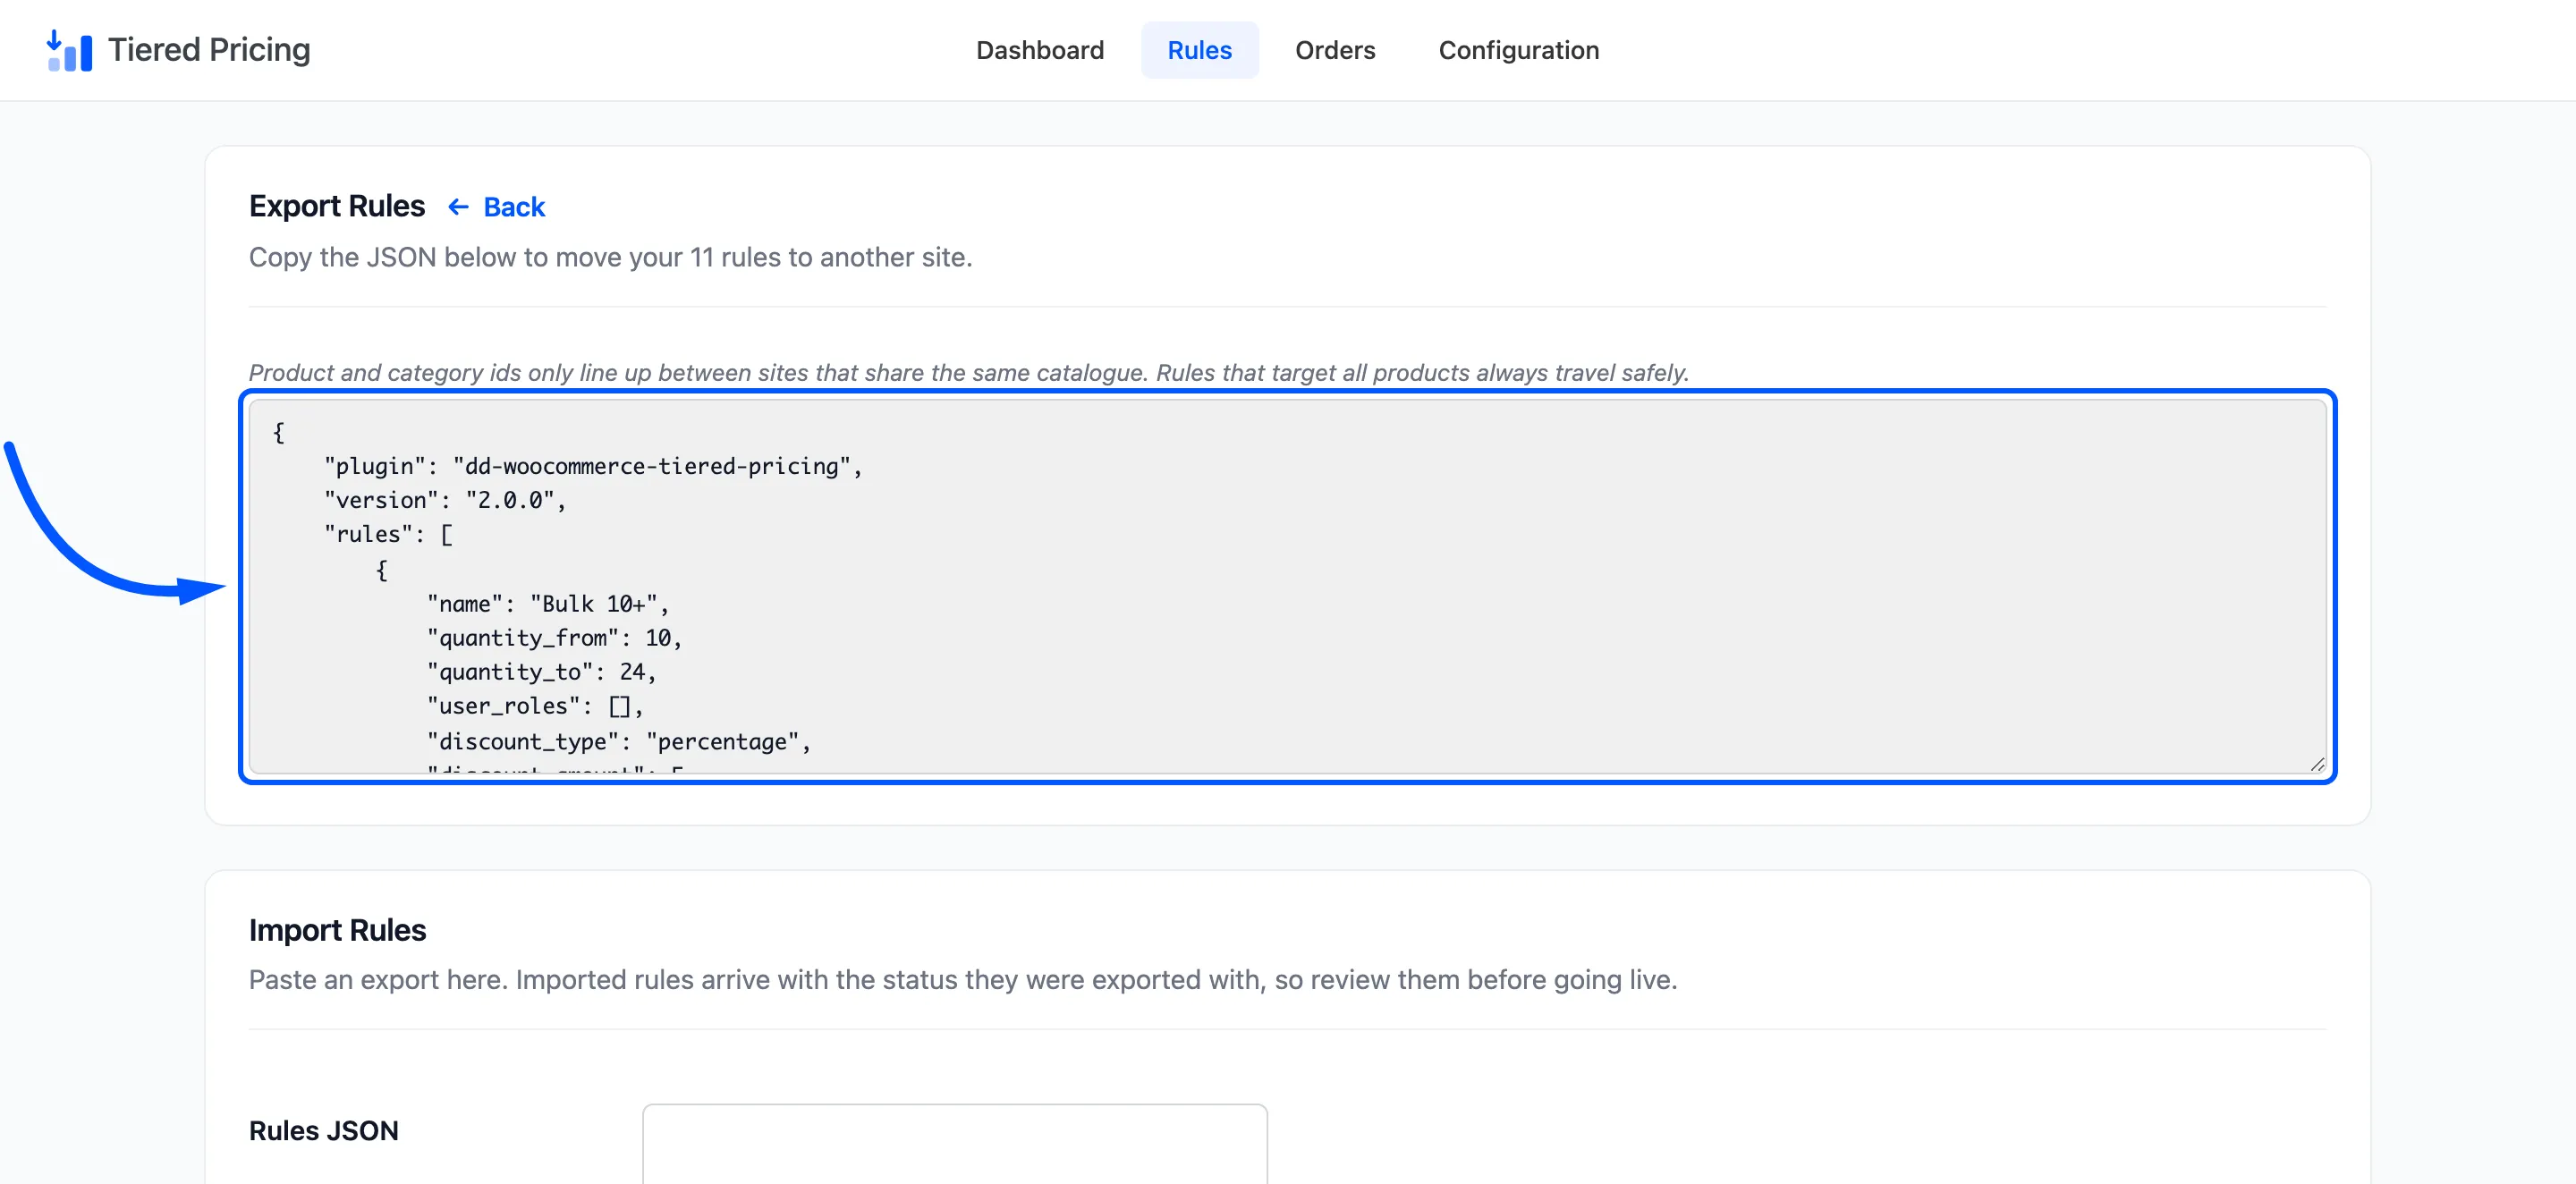
Task: Click the 'Copy the JSON below' description text
Action: (x=610, y=257)
